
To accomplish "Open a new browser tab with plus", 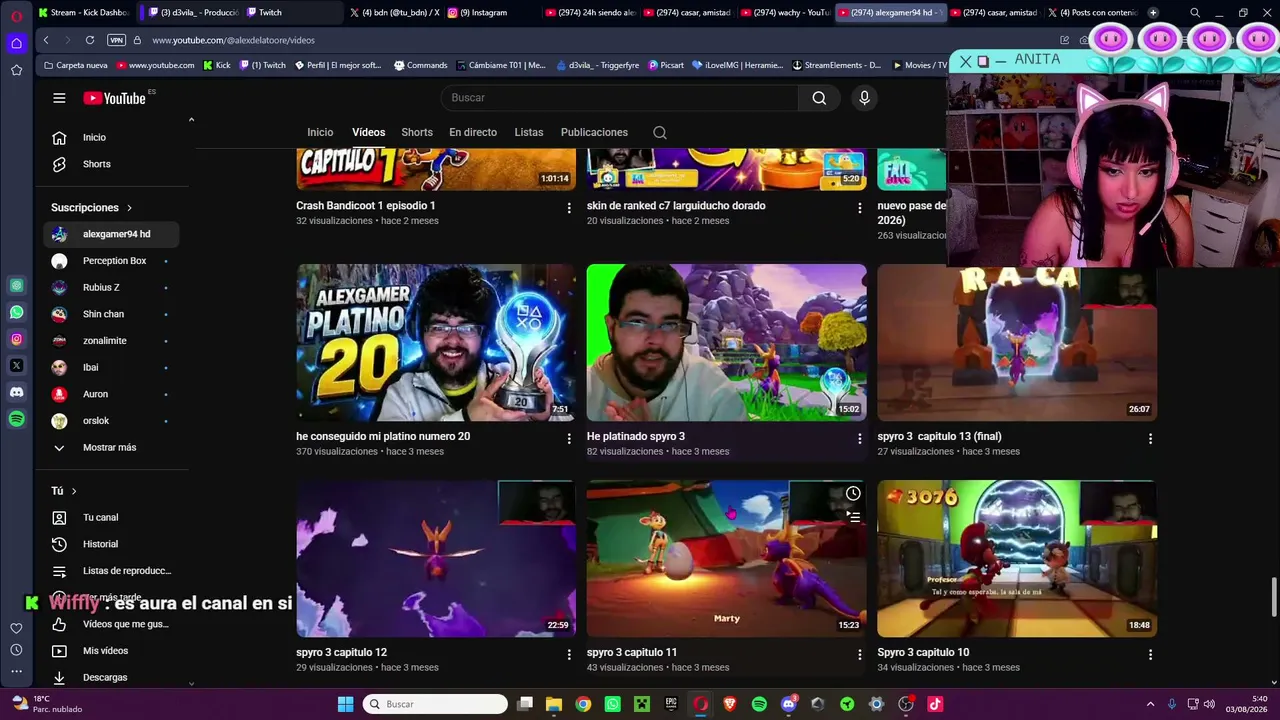I will tap(1153, 13).
